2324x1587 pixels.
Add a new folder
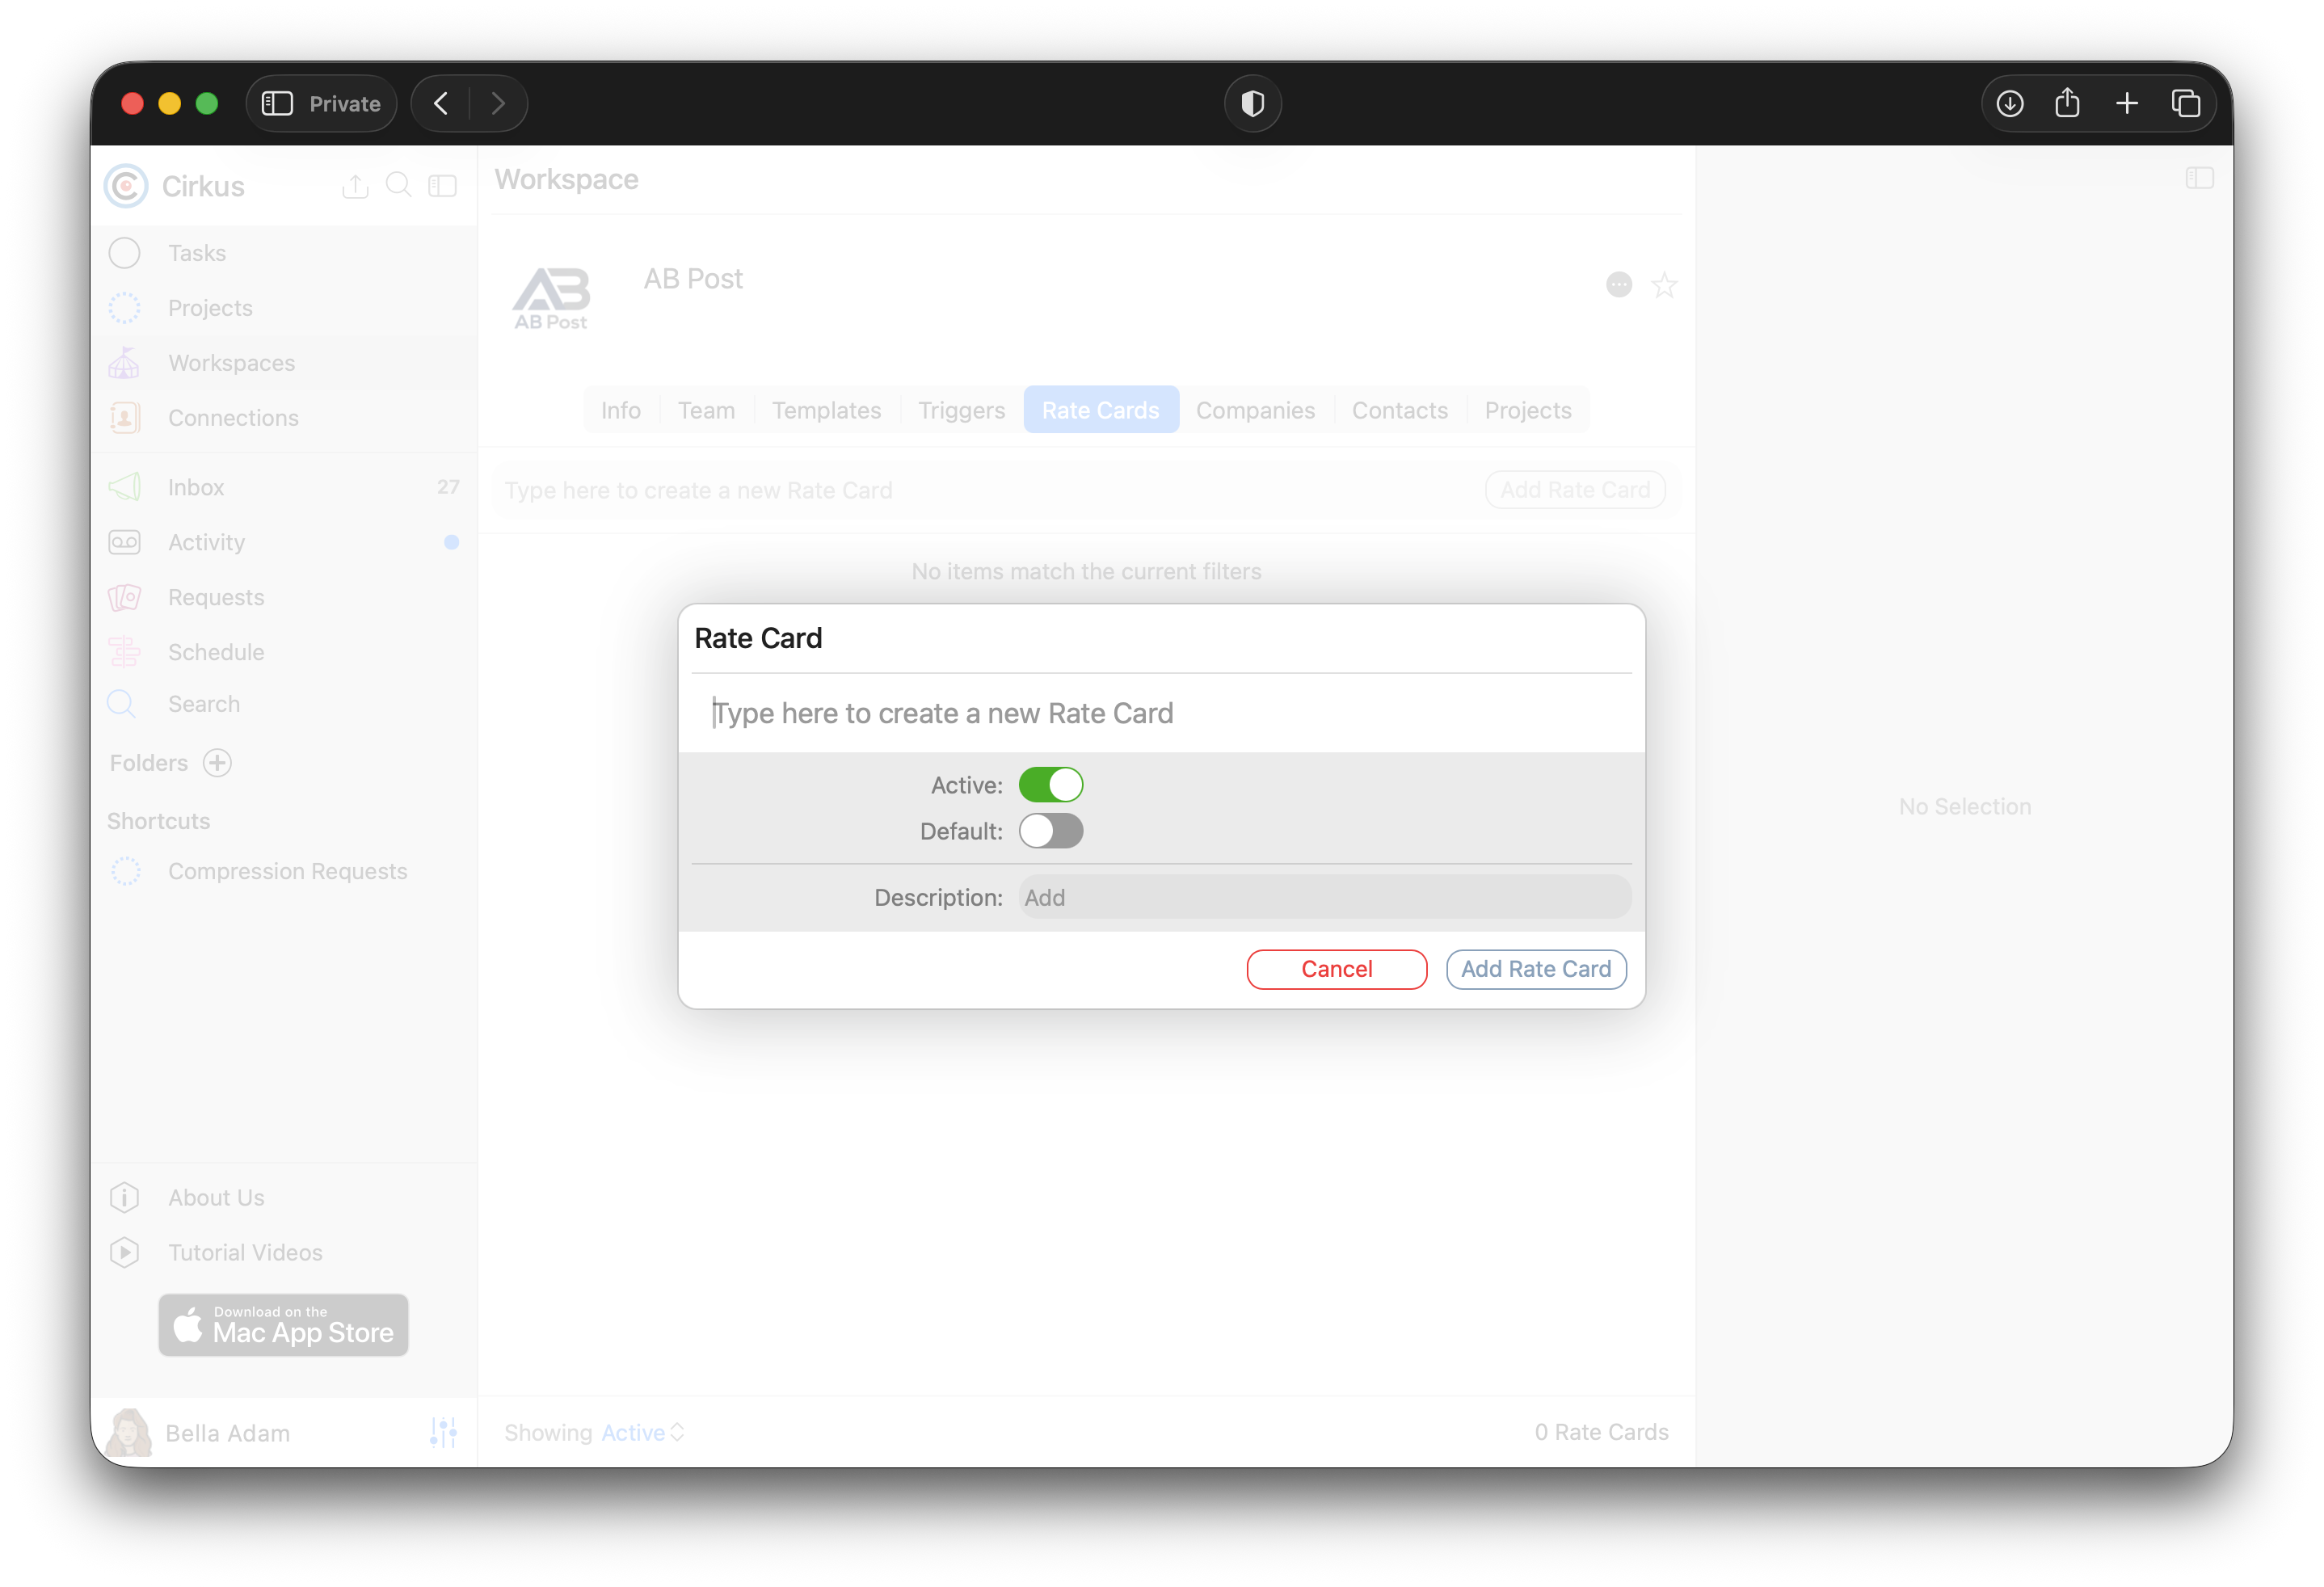point(217,763)
